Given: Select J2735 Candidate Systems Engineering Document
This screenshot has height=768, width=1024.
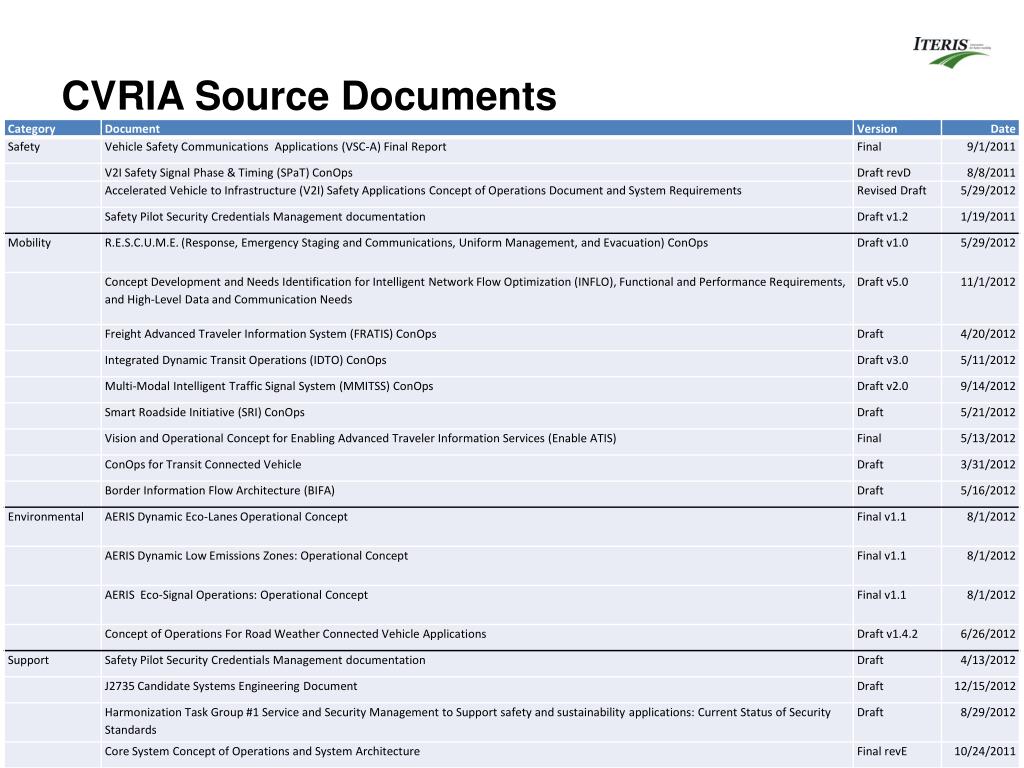Looking at the screenshot, I should click(231, 686).
